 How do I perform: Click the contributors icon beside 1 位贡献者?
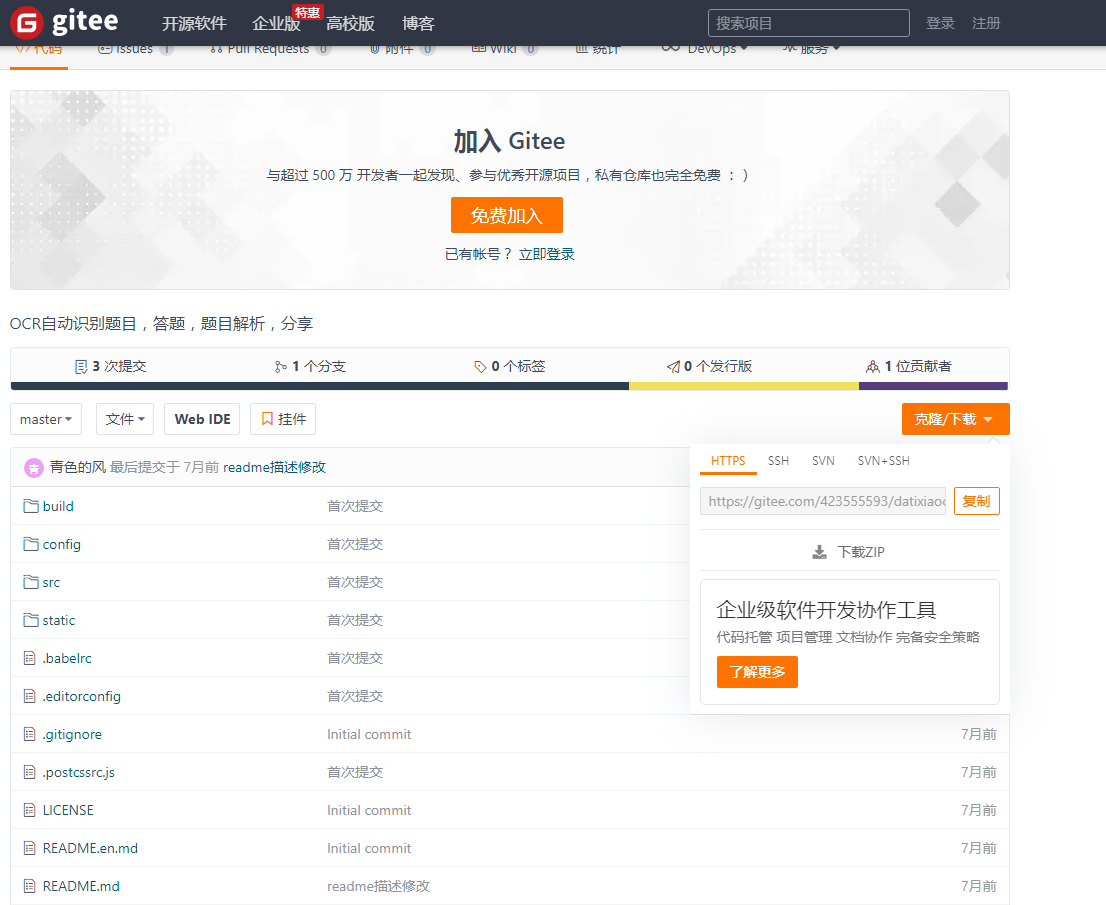click(872, 366)
